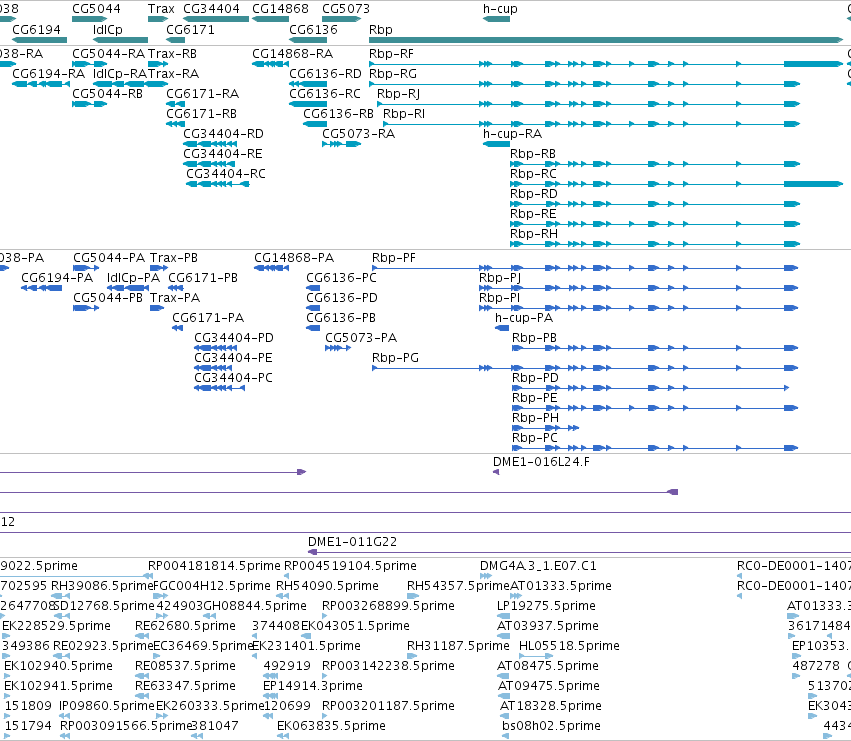Select the 'DME1-011G22' clone label

point(352,542)
